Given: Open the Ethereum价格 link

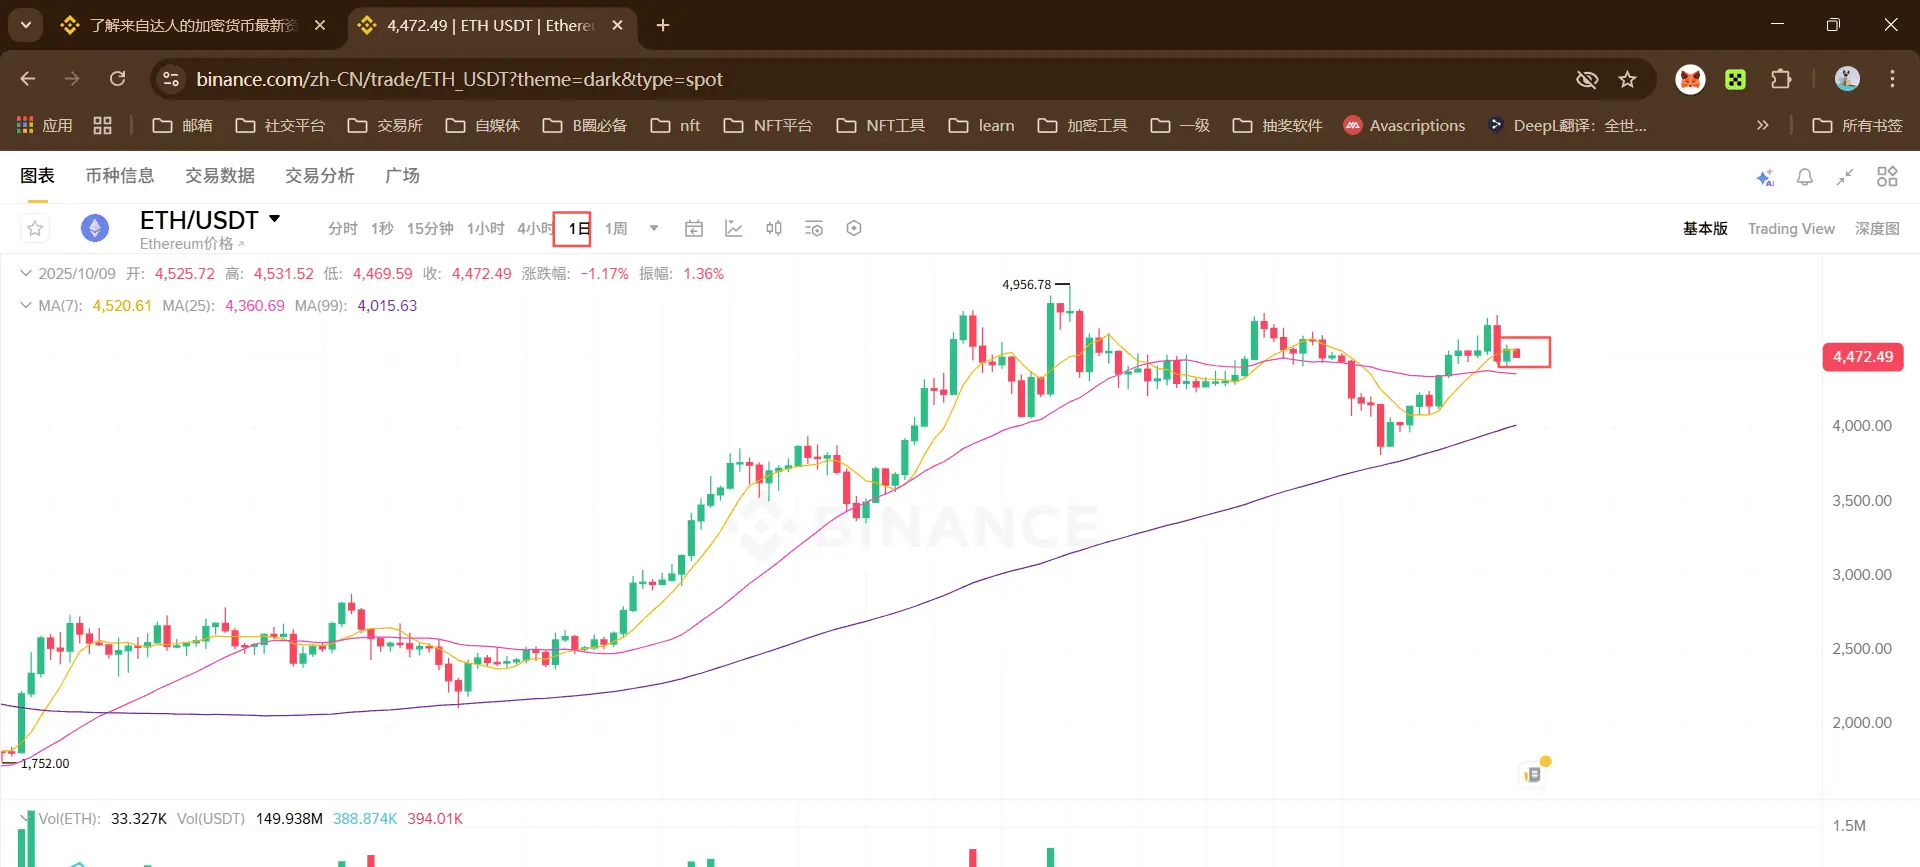Looking at the screenshot, I should click(x=192, y=244).
